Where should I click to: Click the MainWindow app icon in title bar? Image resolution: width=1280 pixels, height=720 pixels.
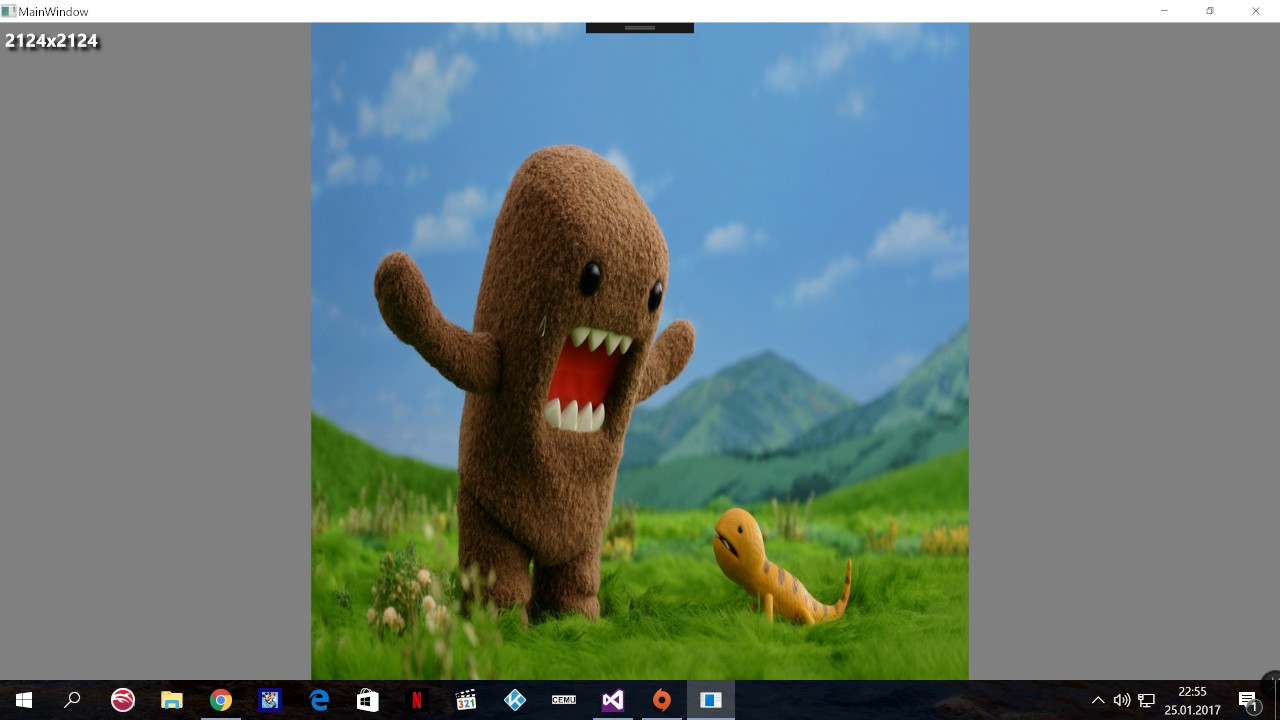click(9, 11)
